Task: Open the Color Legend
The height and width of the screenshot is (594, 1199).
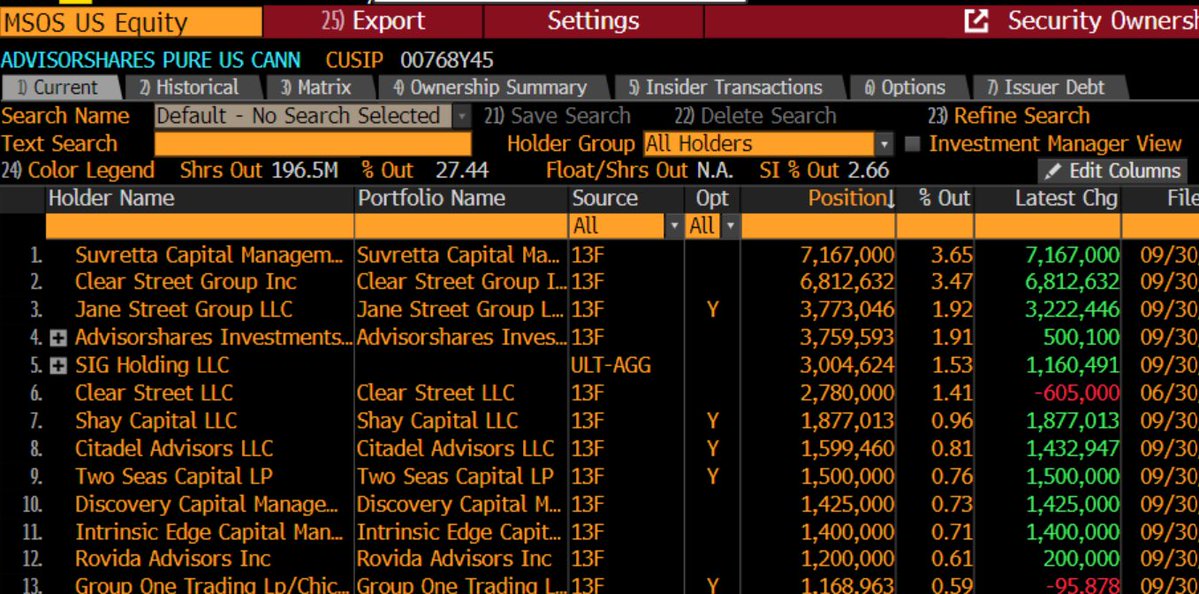Action: [x=78, y=170]
